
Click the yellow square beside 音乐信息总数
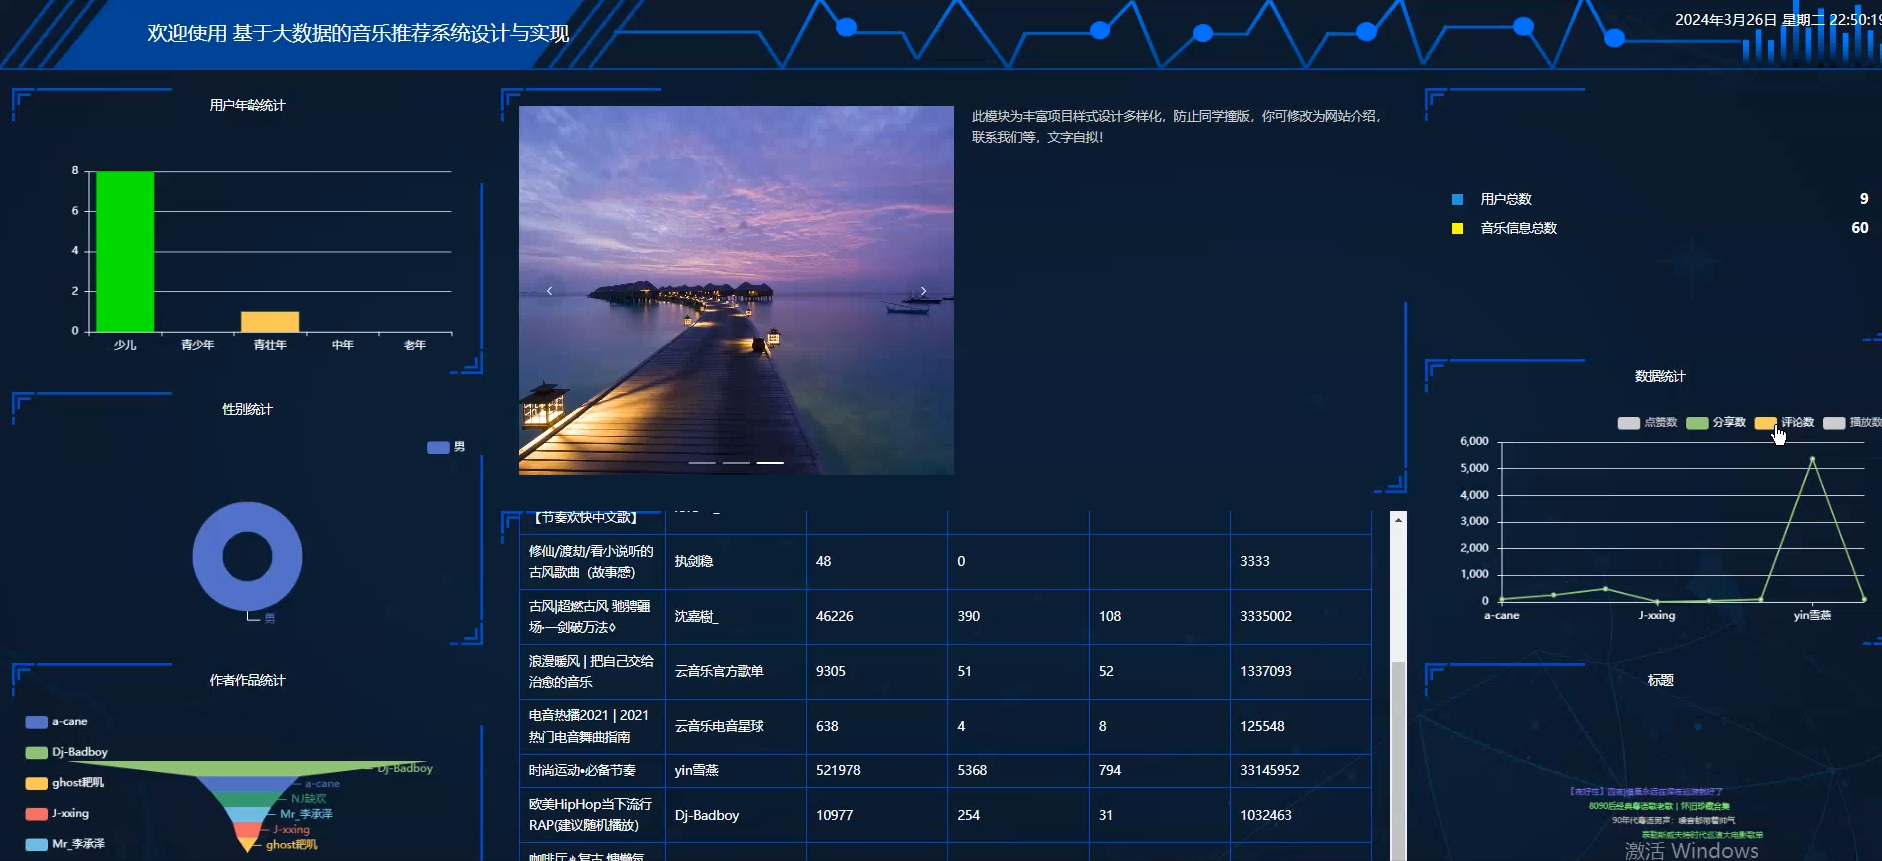tap(1457, 228)
